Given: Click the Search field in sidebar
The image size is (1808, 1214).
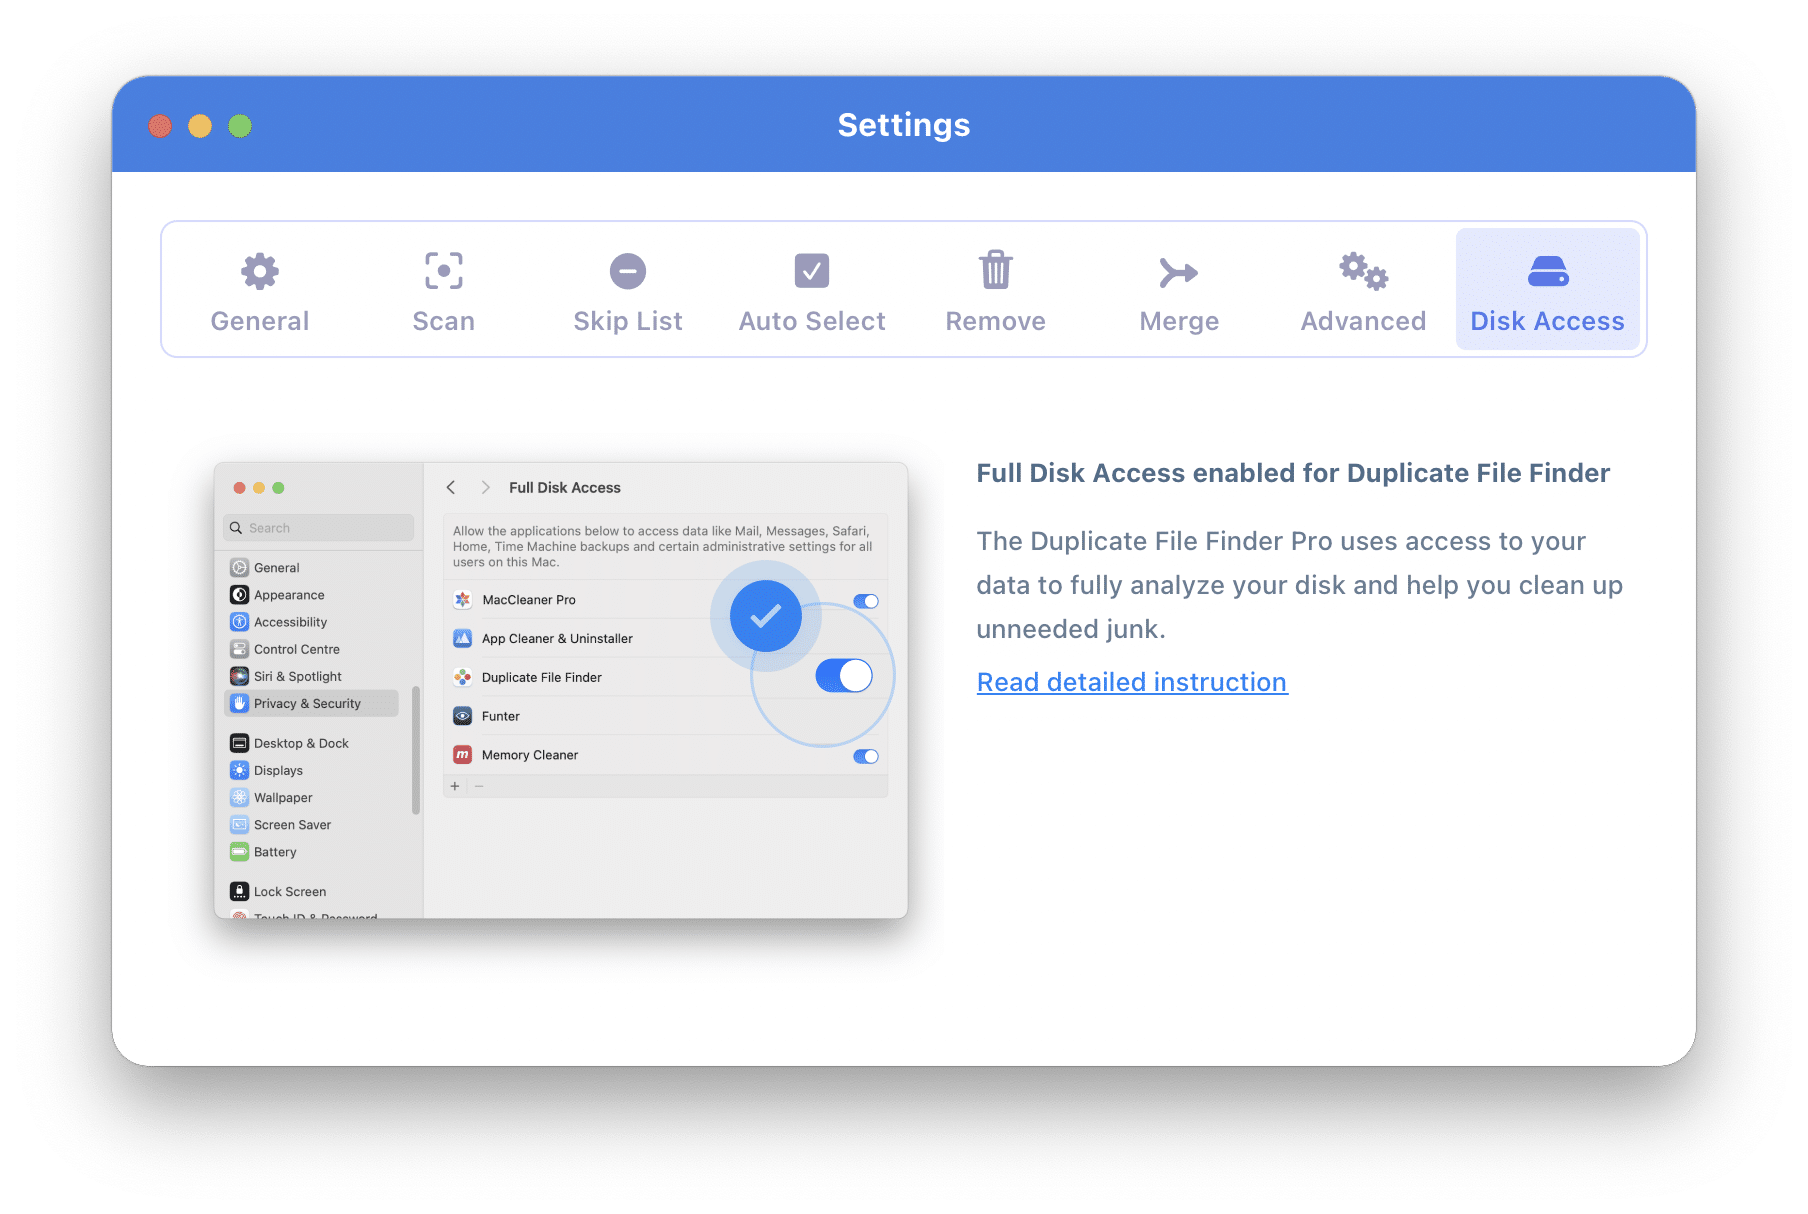Looking at the screenshot, I should click(319, 528).
